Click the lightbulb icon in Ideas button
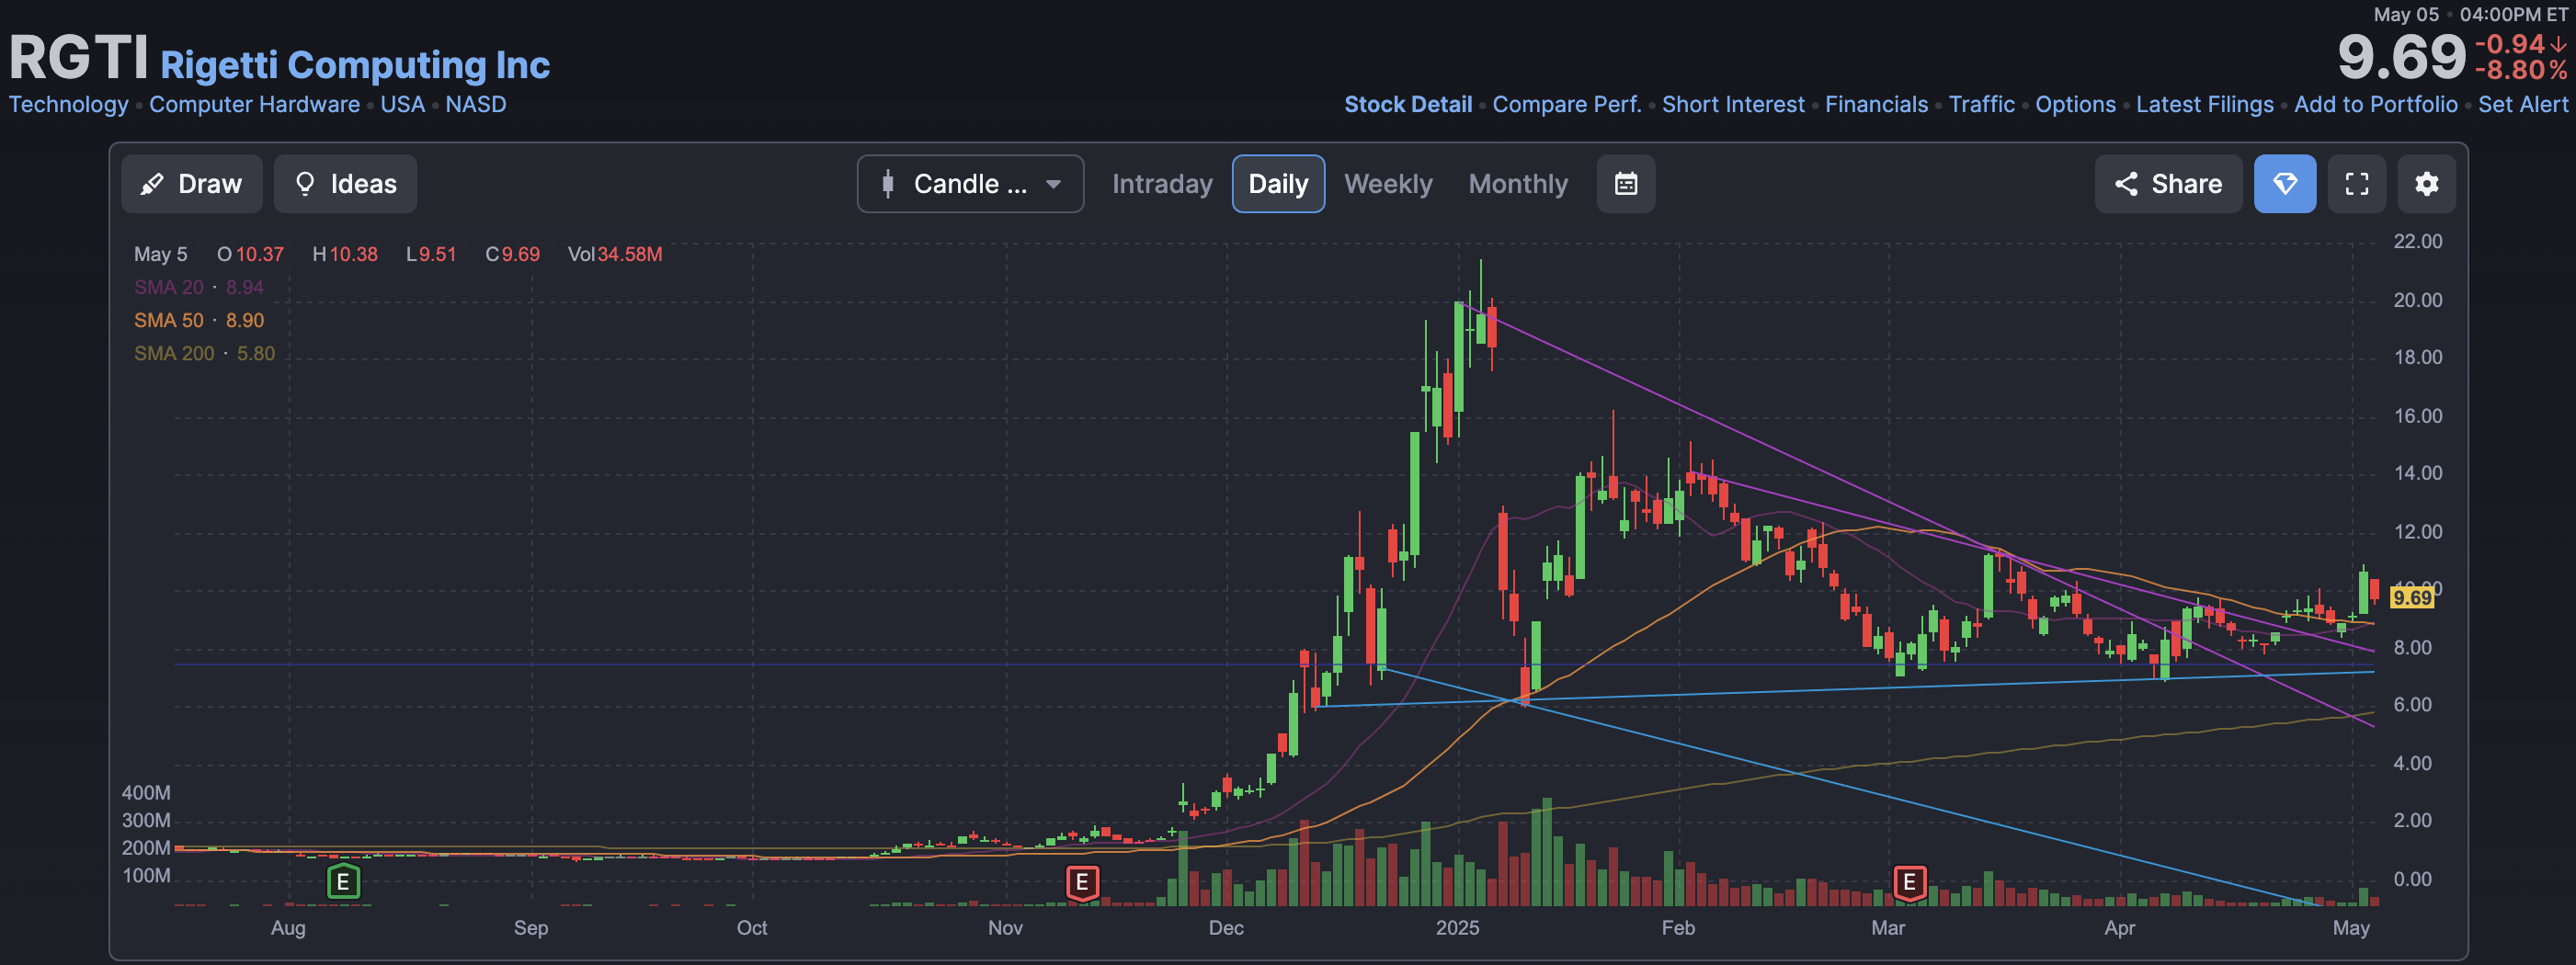The width and height of the screenshot is (2576, 965). [305, 184]
